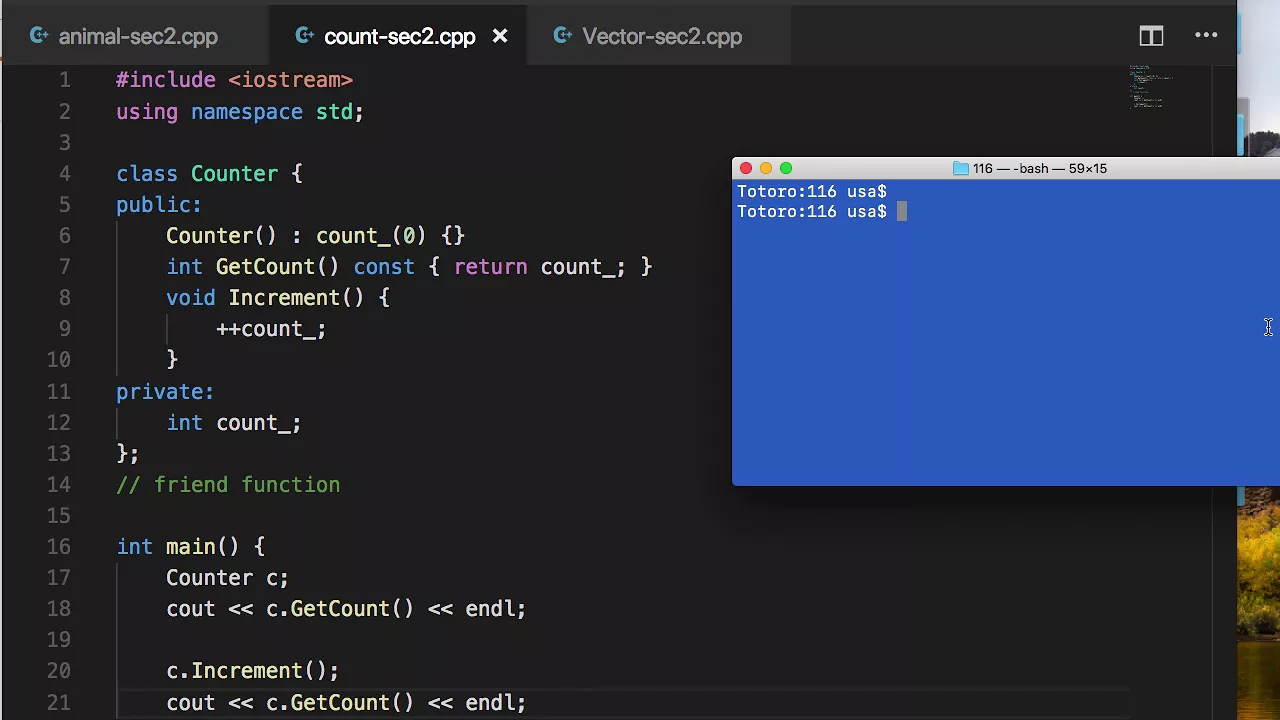Close the terminal window with the red button
Viewport: 1280px width, 720px height.
(746, 168)
